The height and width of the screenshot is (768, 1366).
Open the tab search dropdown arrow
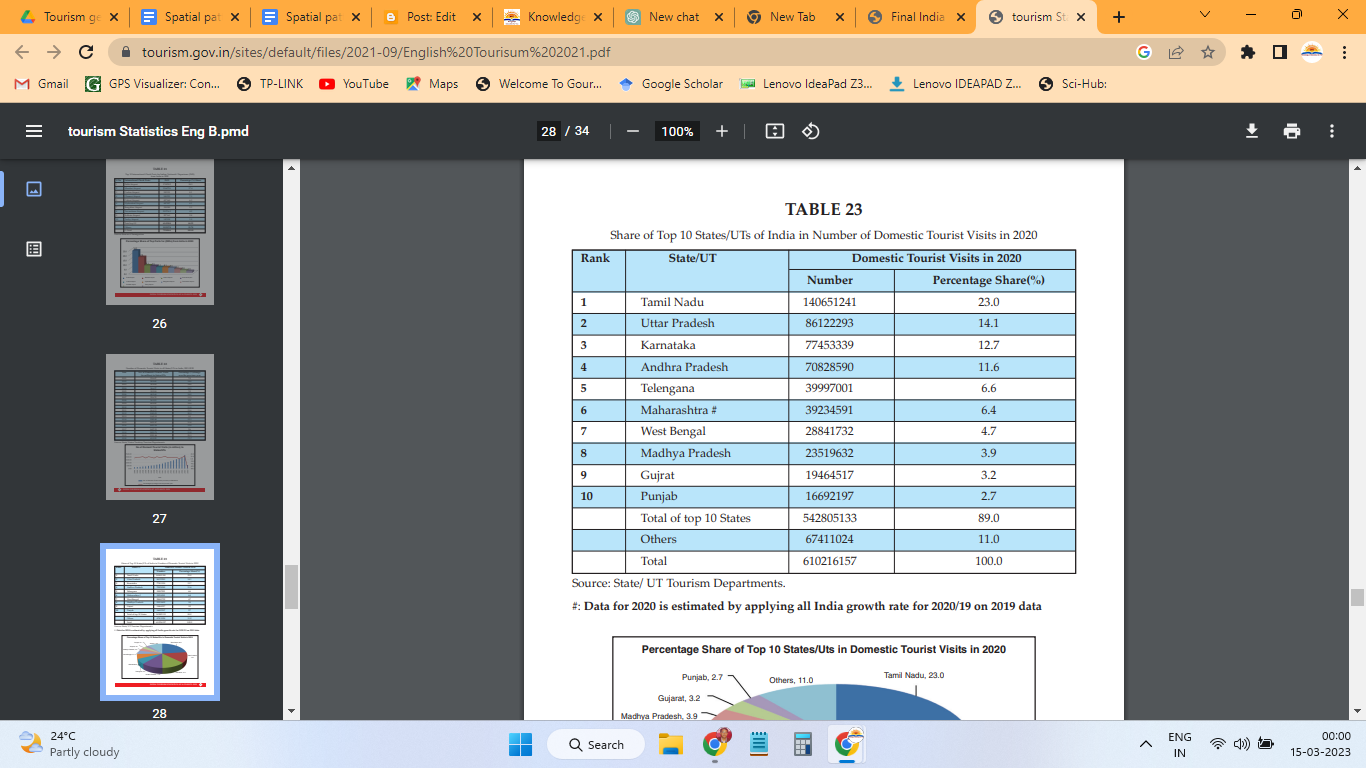pos(1205,15)
